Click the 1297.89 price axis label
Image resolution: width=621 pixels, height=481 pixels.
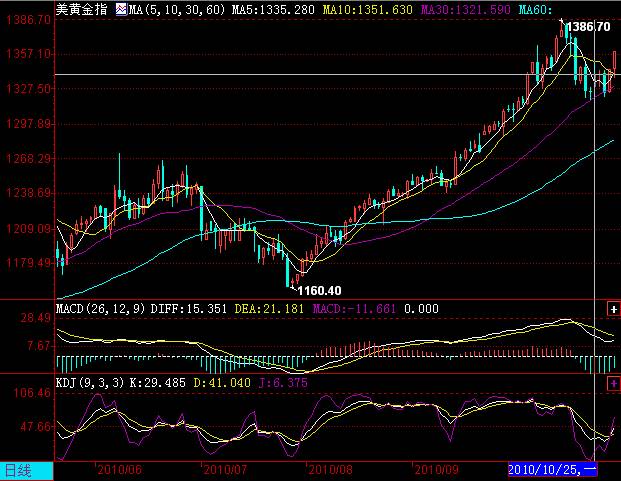pyautogui.click(x=29, y=124)
